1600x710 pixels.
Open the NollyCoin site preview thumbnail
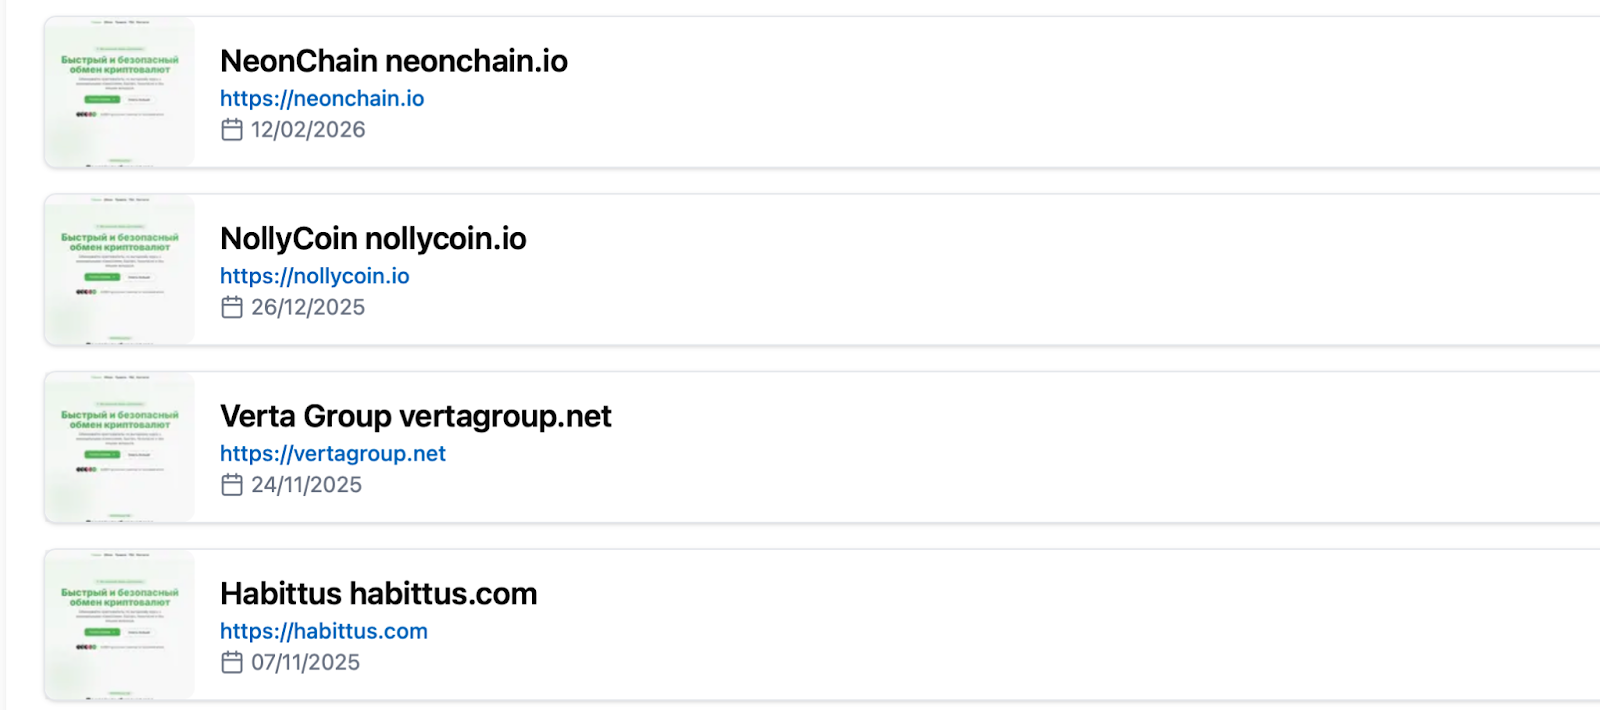(x=119, y=270)
